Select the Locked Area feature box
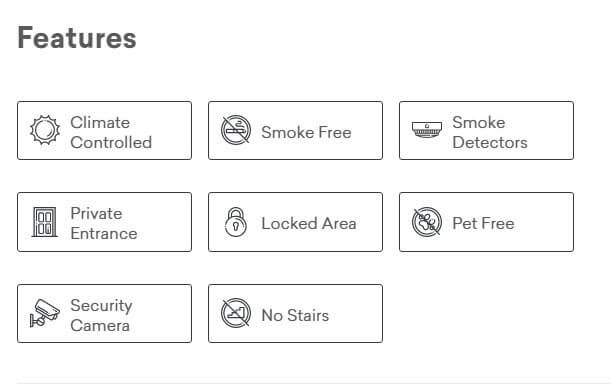Image resolution: width=611 pixels, height=389 pixels. click(x=295, y=222)
